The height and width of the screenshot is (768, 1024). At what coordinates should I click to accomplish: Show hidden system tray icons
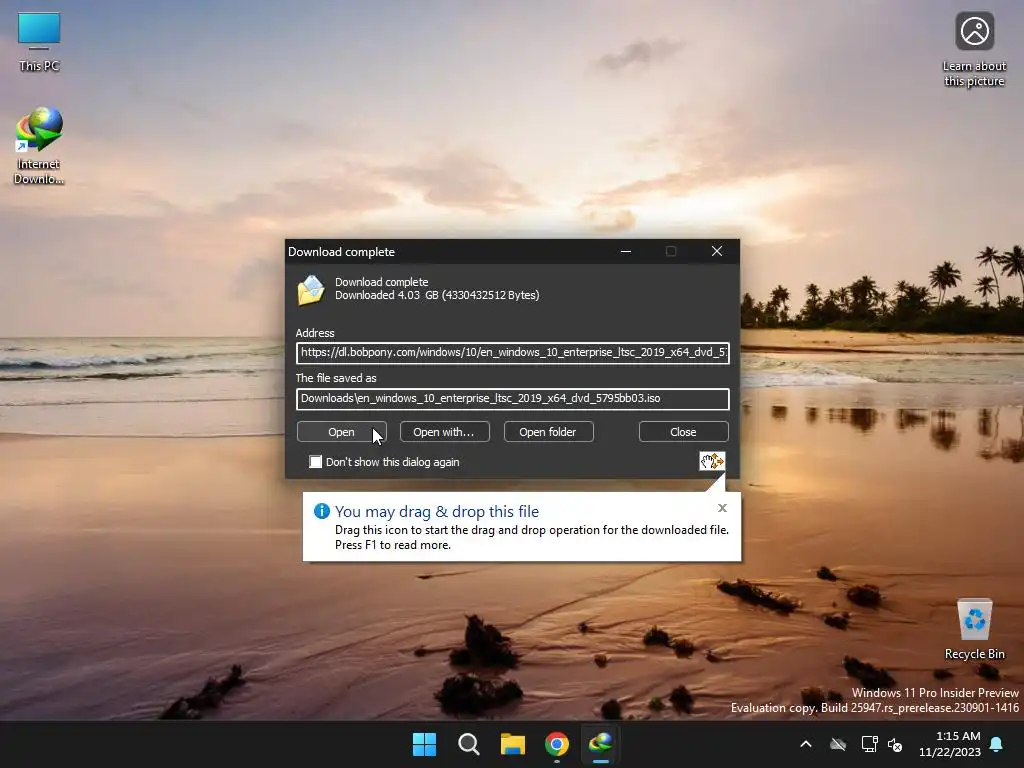(x=806, y=744)
